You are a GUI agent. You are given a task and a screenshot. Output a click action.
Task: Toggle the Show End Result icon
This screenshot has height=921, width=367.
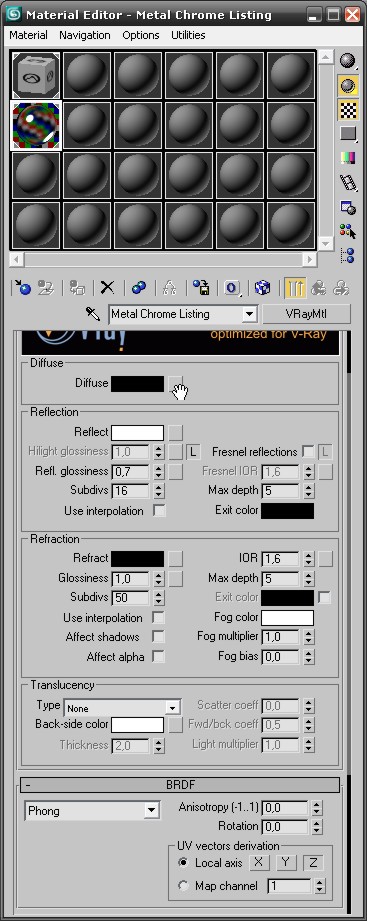tap(294, 287)
